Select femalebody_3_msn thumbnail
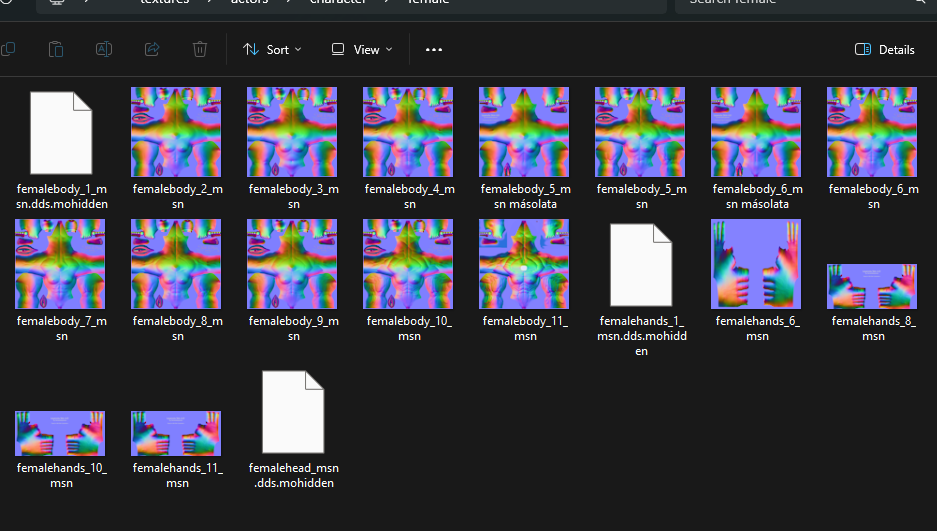The width and height of the screenshot is (937, 531). [x=292, y=132]
